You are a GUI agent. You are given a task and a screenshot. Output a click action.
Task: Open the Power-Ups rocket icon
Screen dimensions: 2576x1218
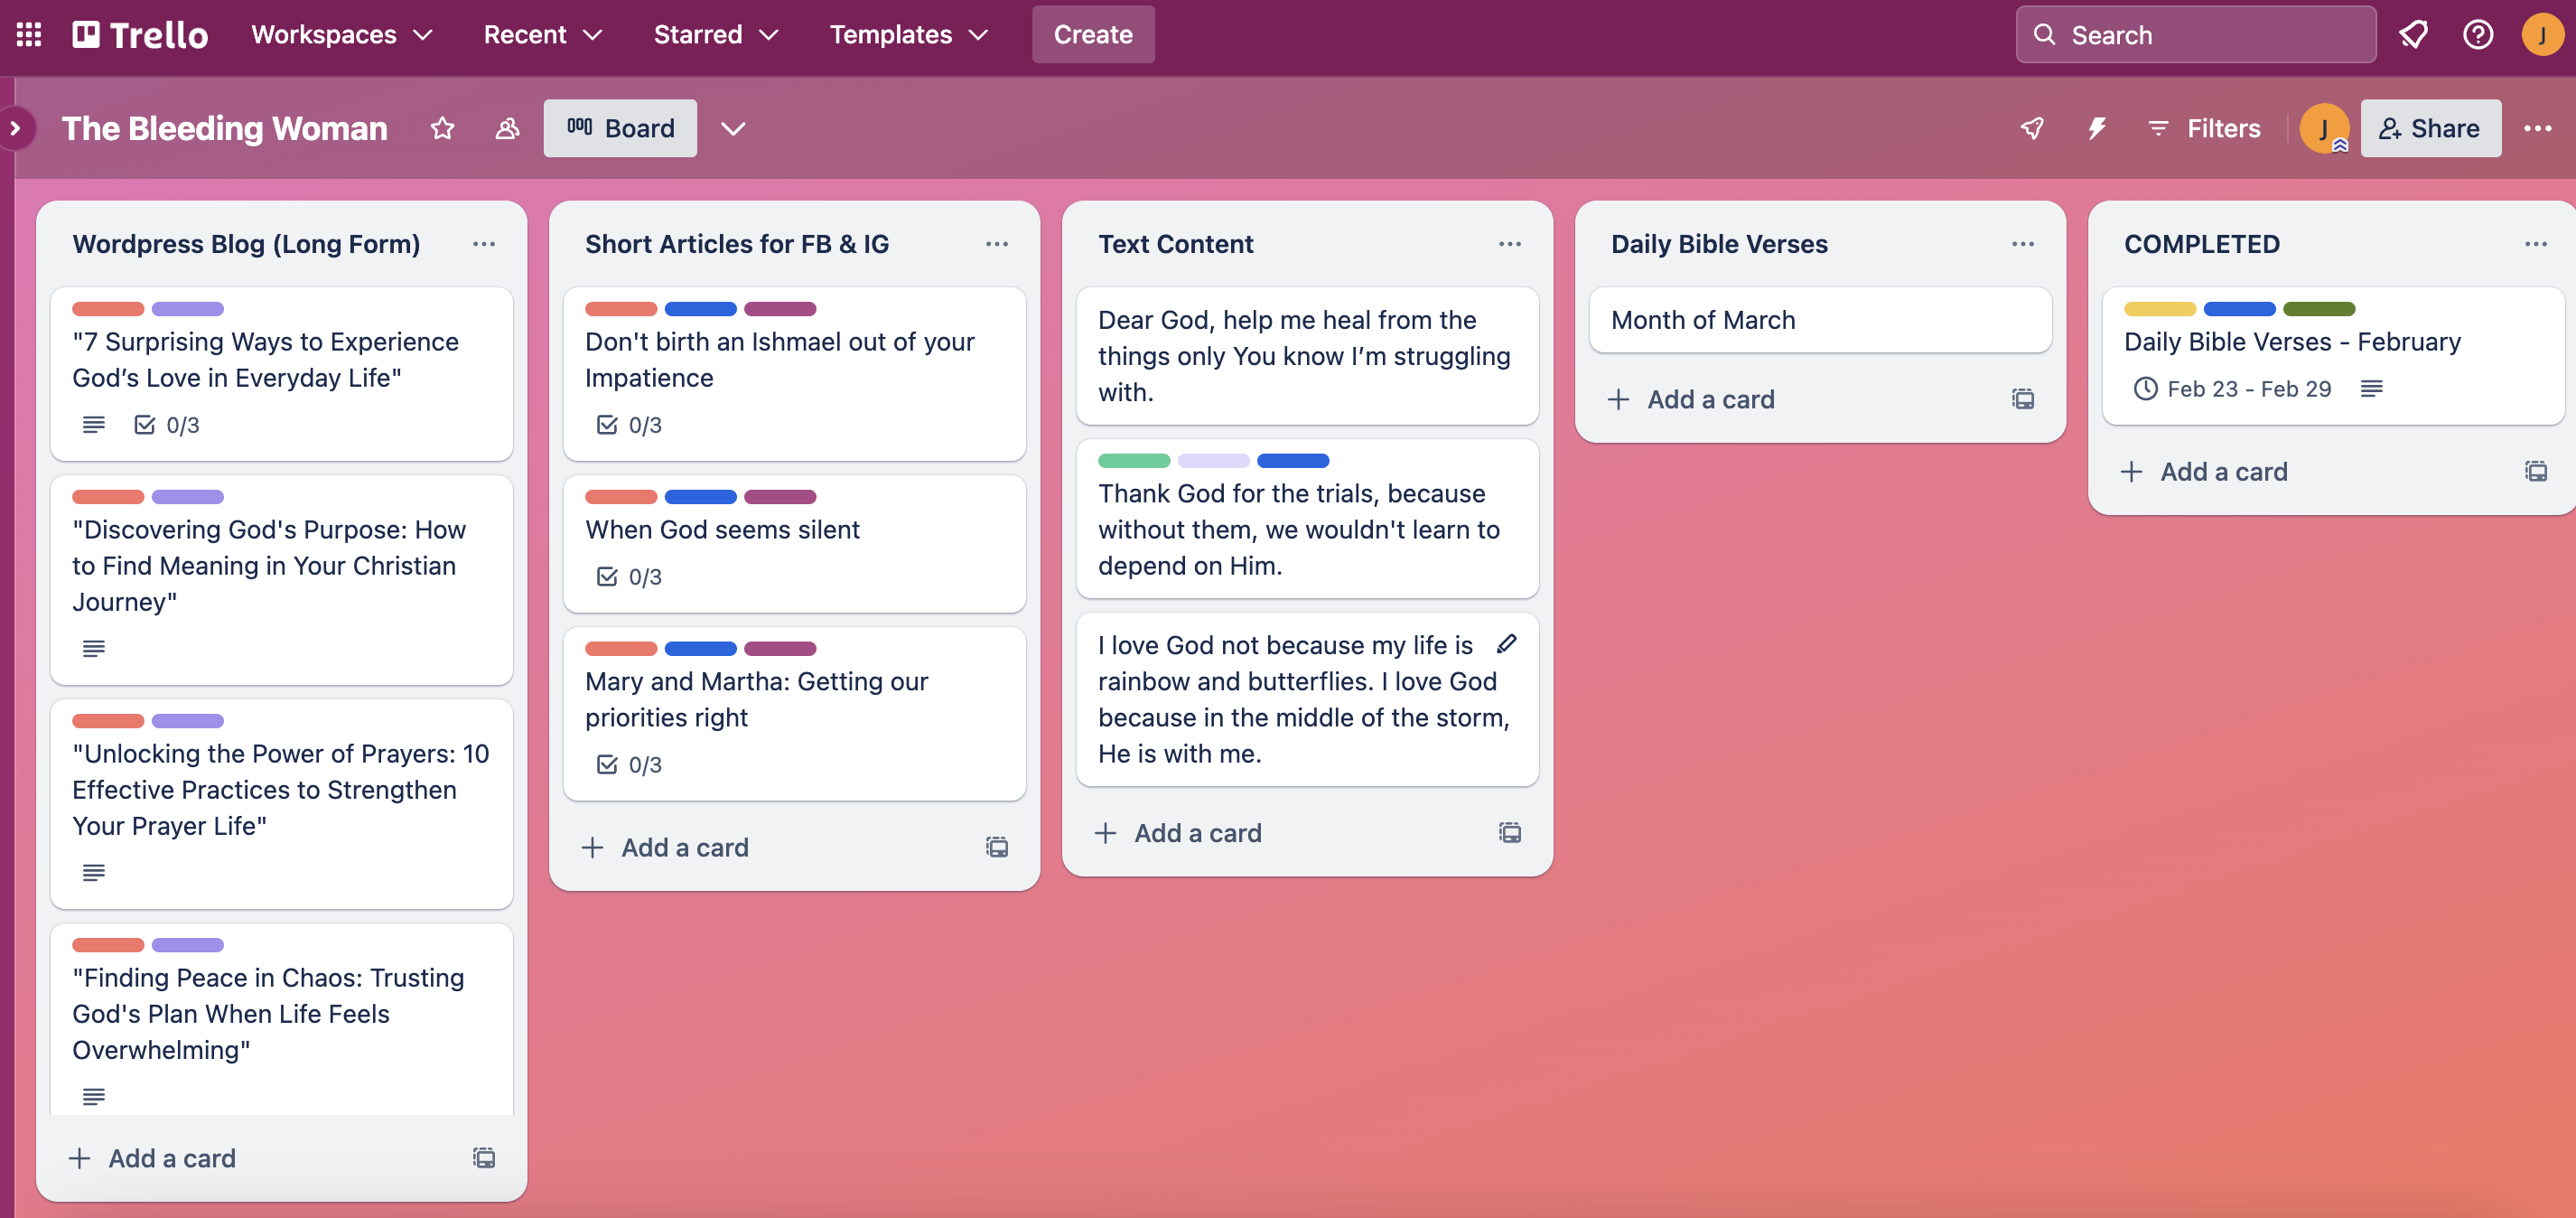[x=2031, y=128]
